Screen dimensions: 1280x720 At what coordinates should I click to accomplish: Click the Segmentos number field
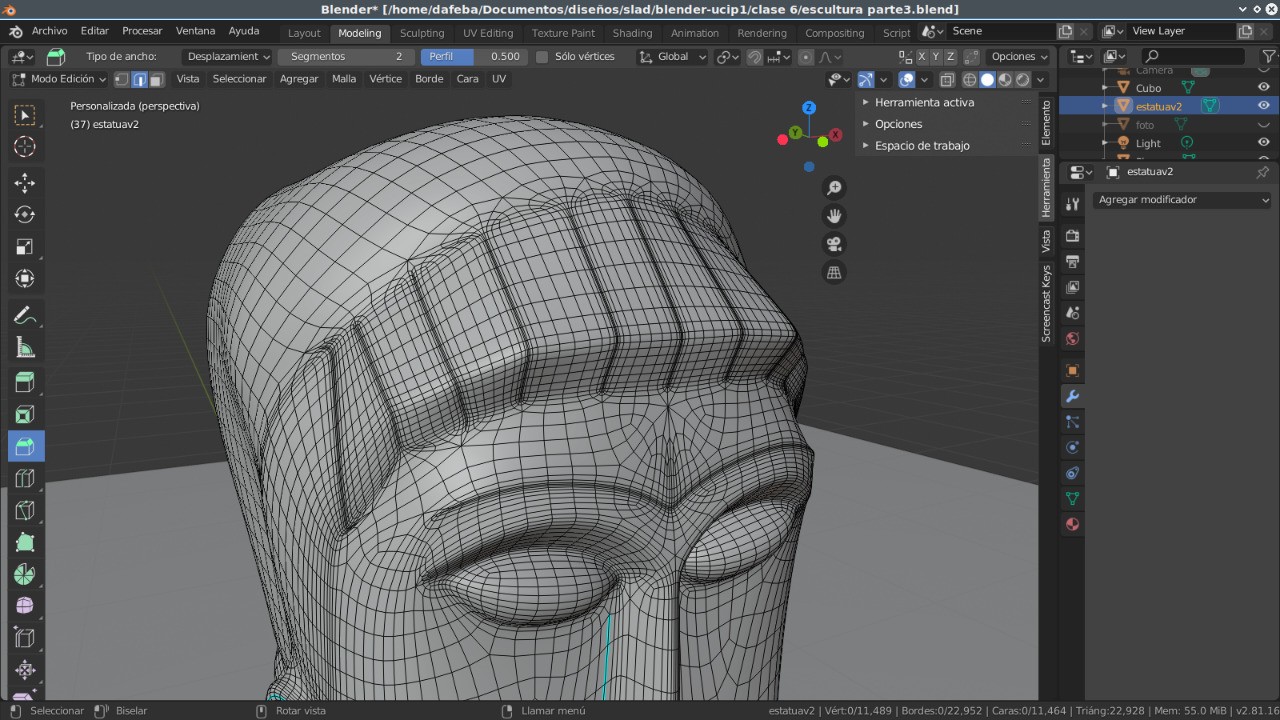click(346, 57)
